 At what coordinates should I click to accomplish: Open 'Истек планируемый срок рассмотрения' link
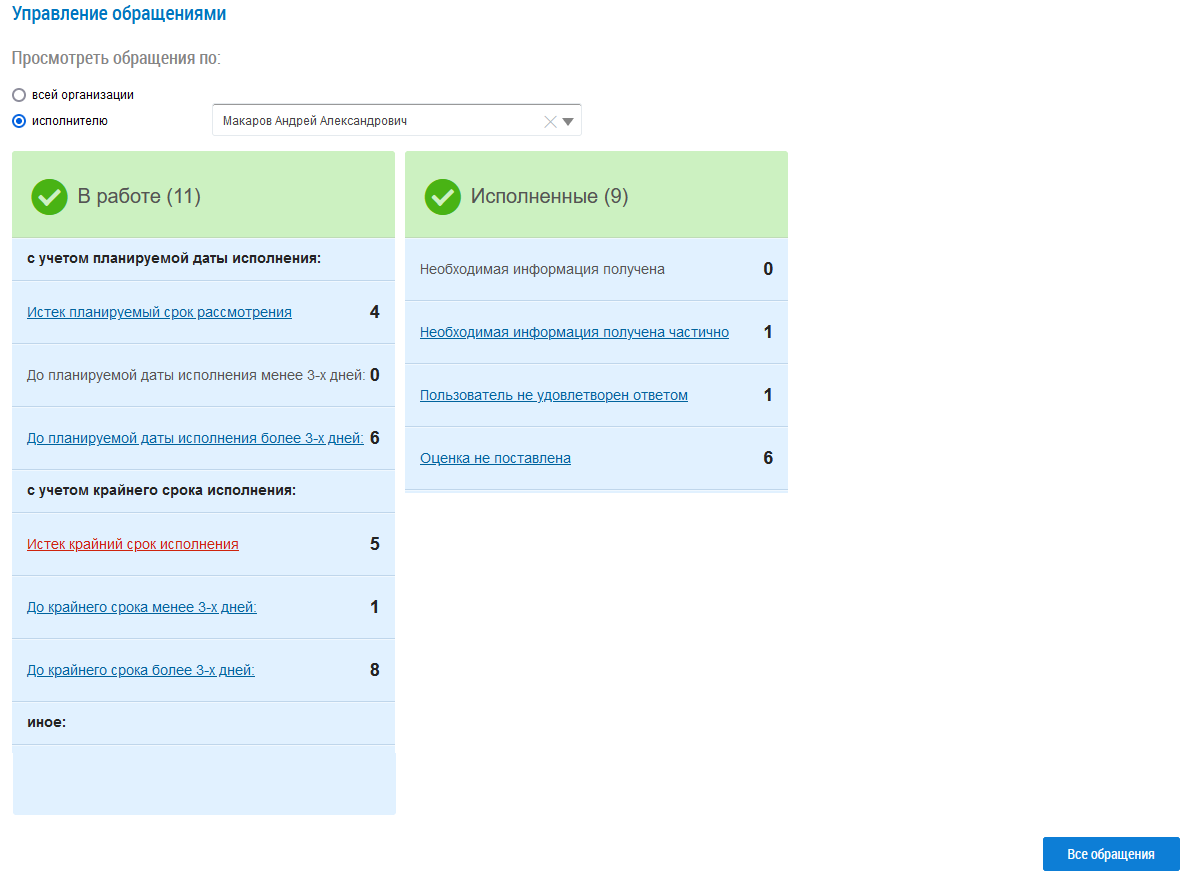159,312
